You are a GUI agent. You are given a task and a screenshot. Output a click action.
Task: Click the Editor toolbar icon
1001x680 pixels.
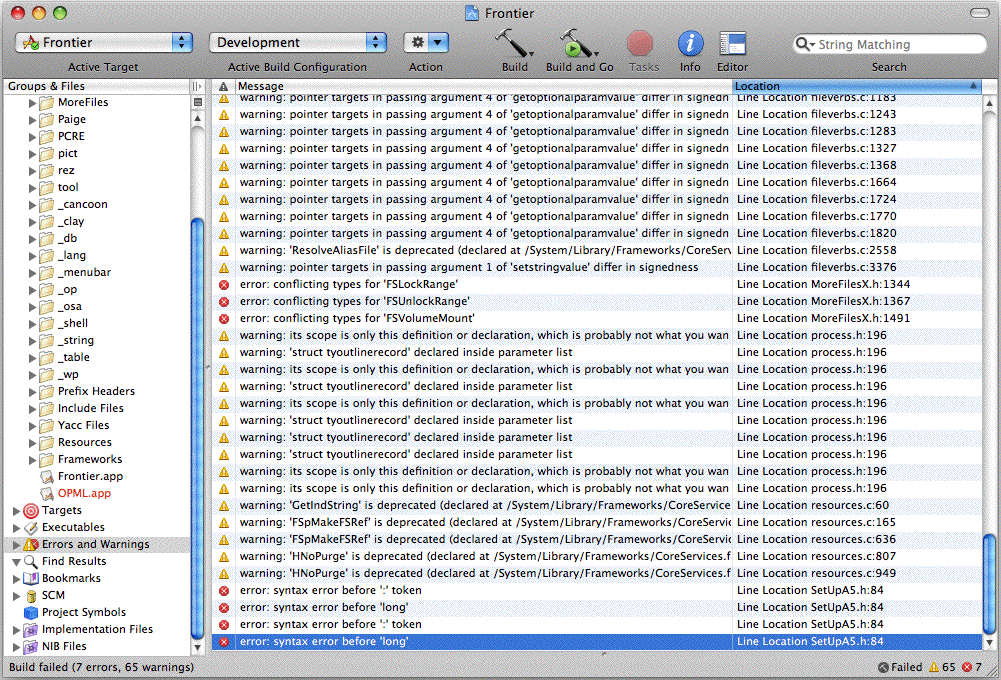(732, 43)
